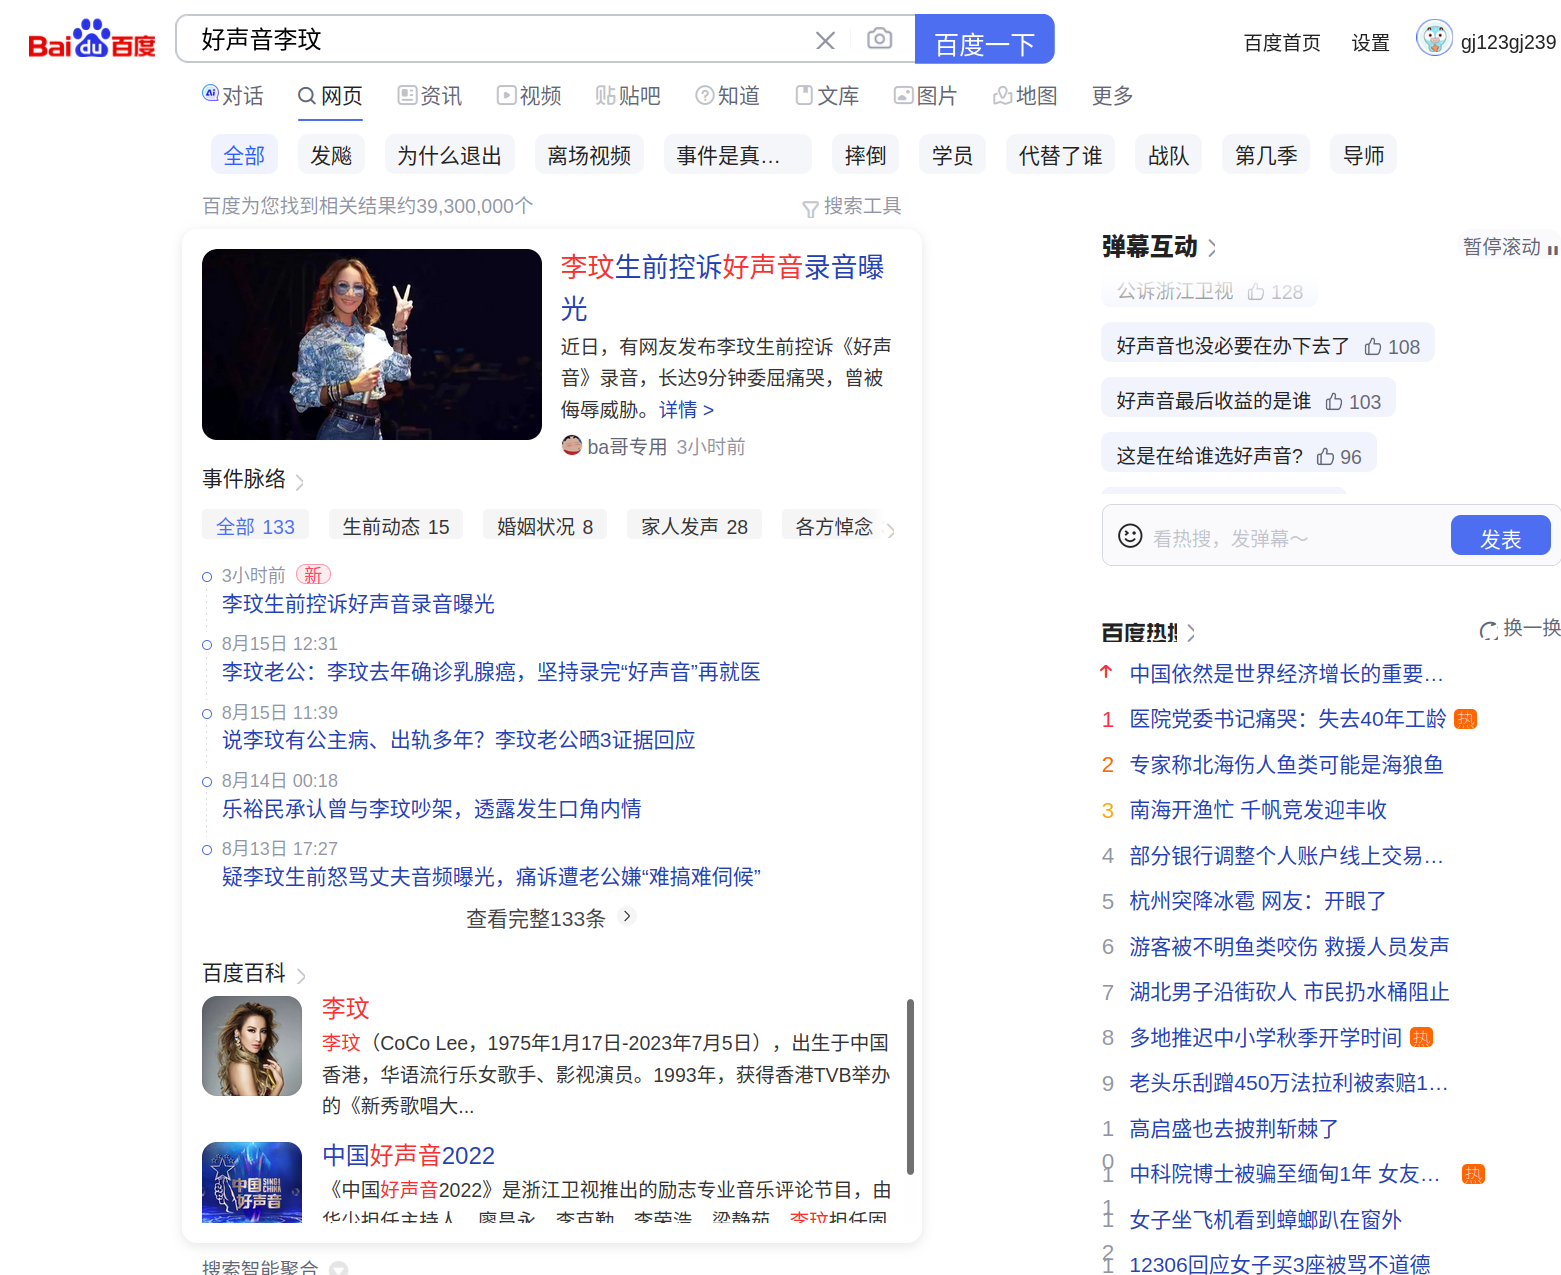Select the 代替了谁 filter chip
The width and height of the screenshot is (1561, 1275).
(x=1060, y=156)
